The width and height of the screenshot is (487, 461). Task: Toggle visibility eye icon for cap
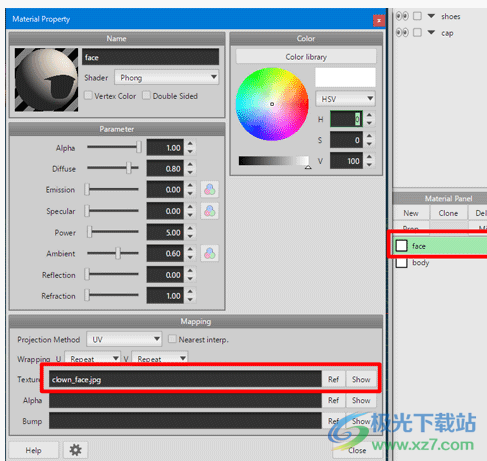[402, 32]
